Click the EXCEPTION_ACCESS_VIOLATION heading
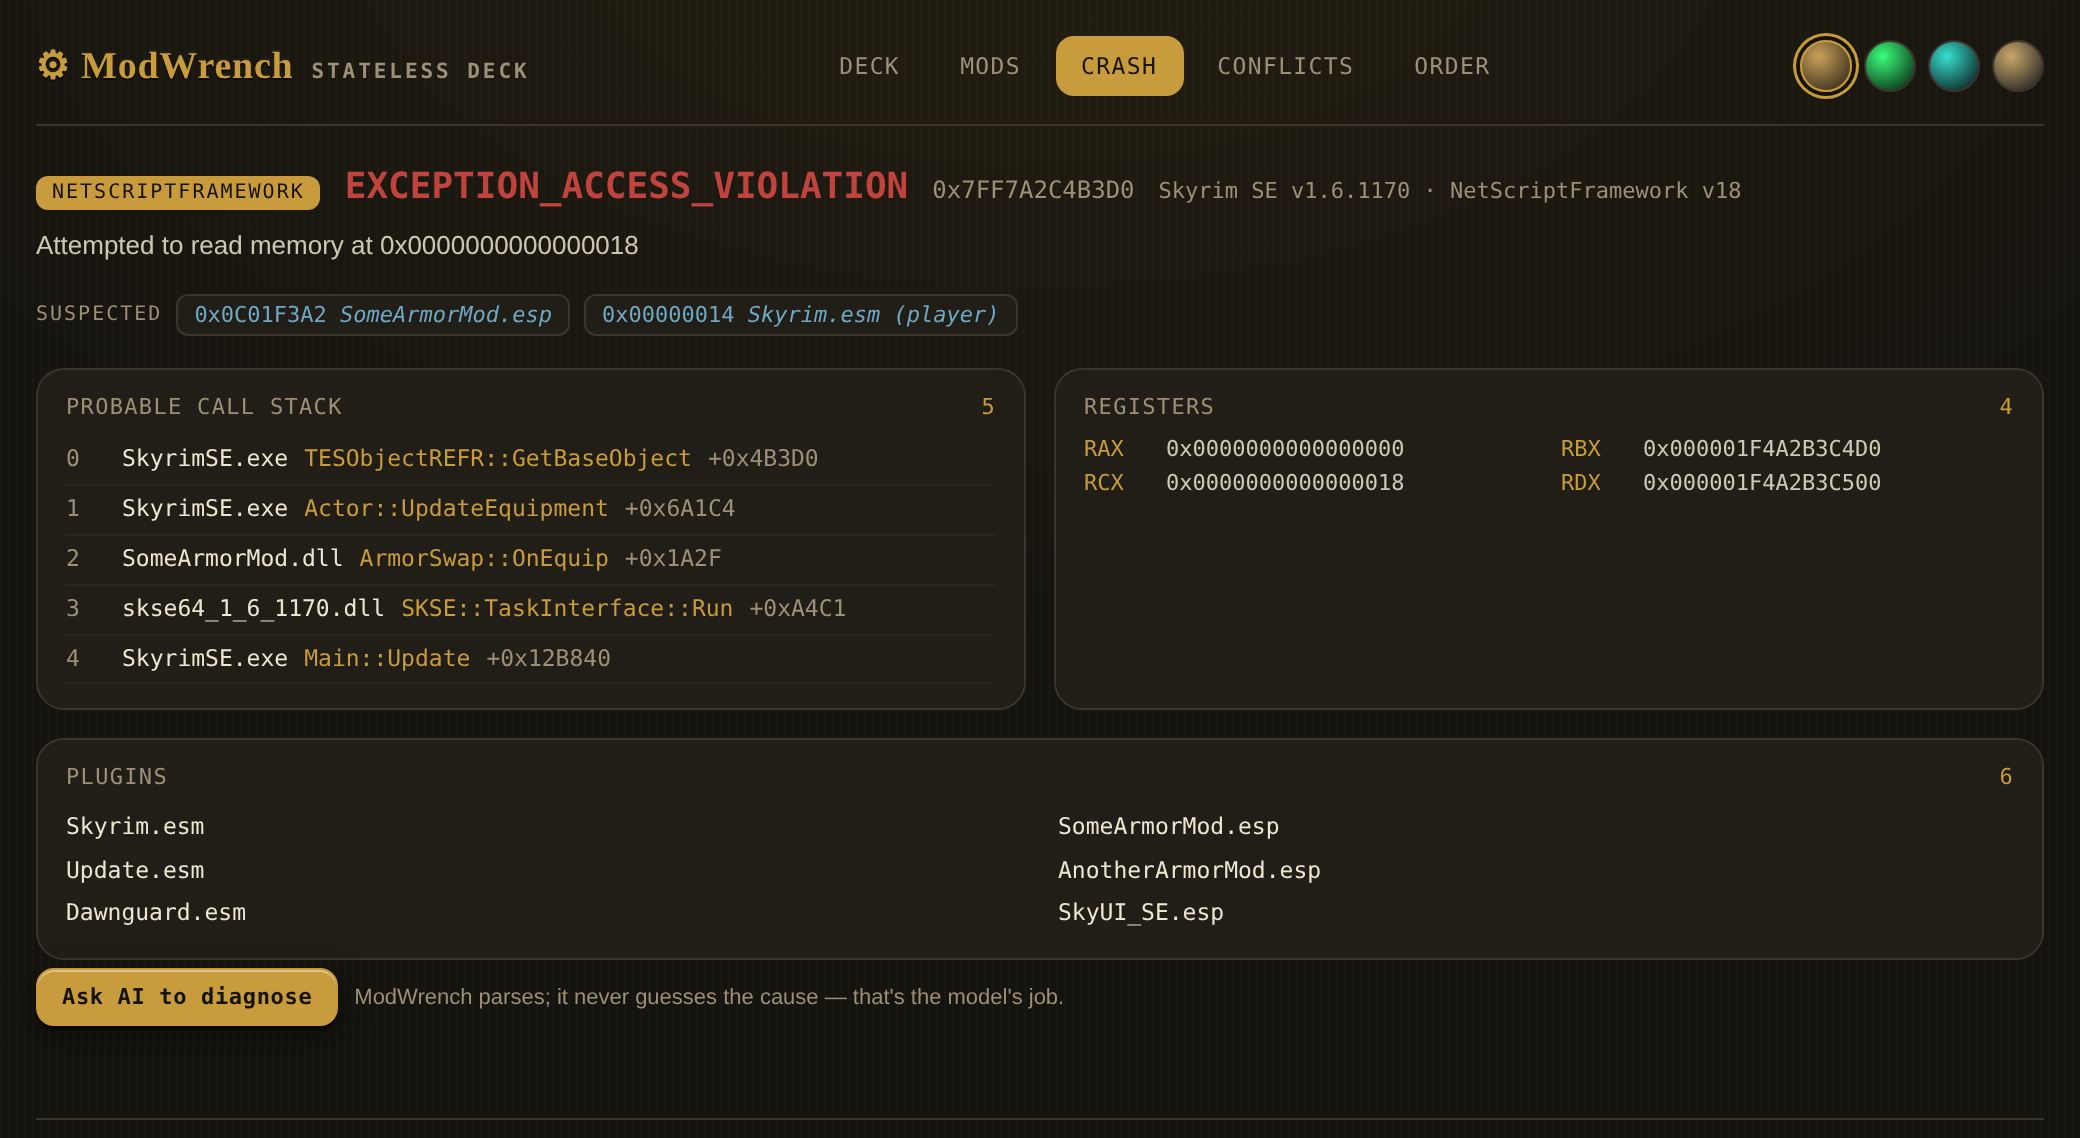This screenshot has height=1138, width=2080. pyautogui.click(x=627, y=186)
